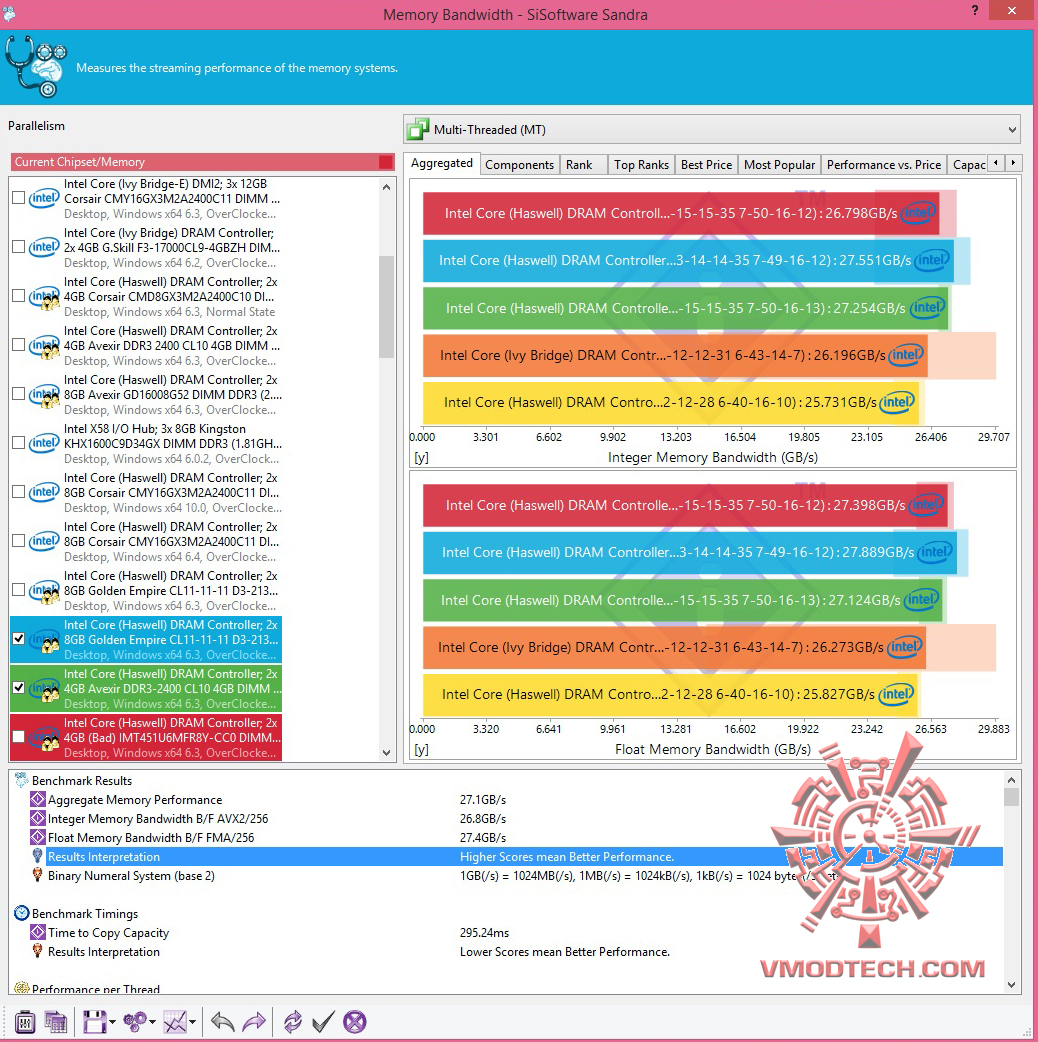Check the Corsair CMD8GX3M2A2400C10 entry
The width and height of the screenshot is (1038, 1042).
click(x=19, y=296)
